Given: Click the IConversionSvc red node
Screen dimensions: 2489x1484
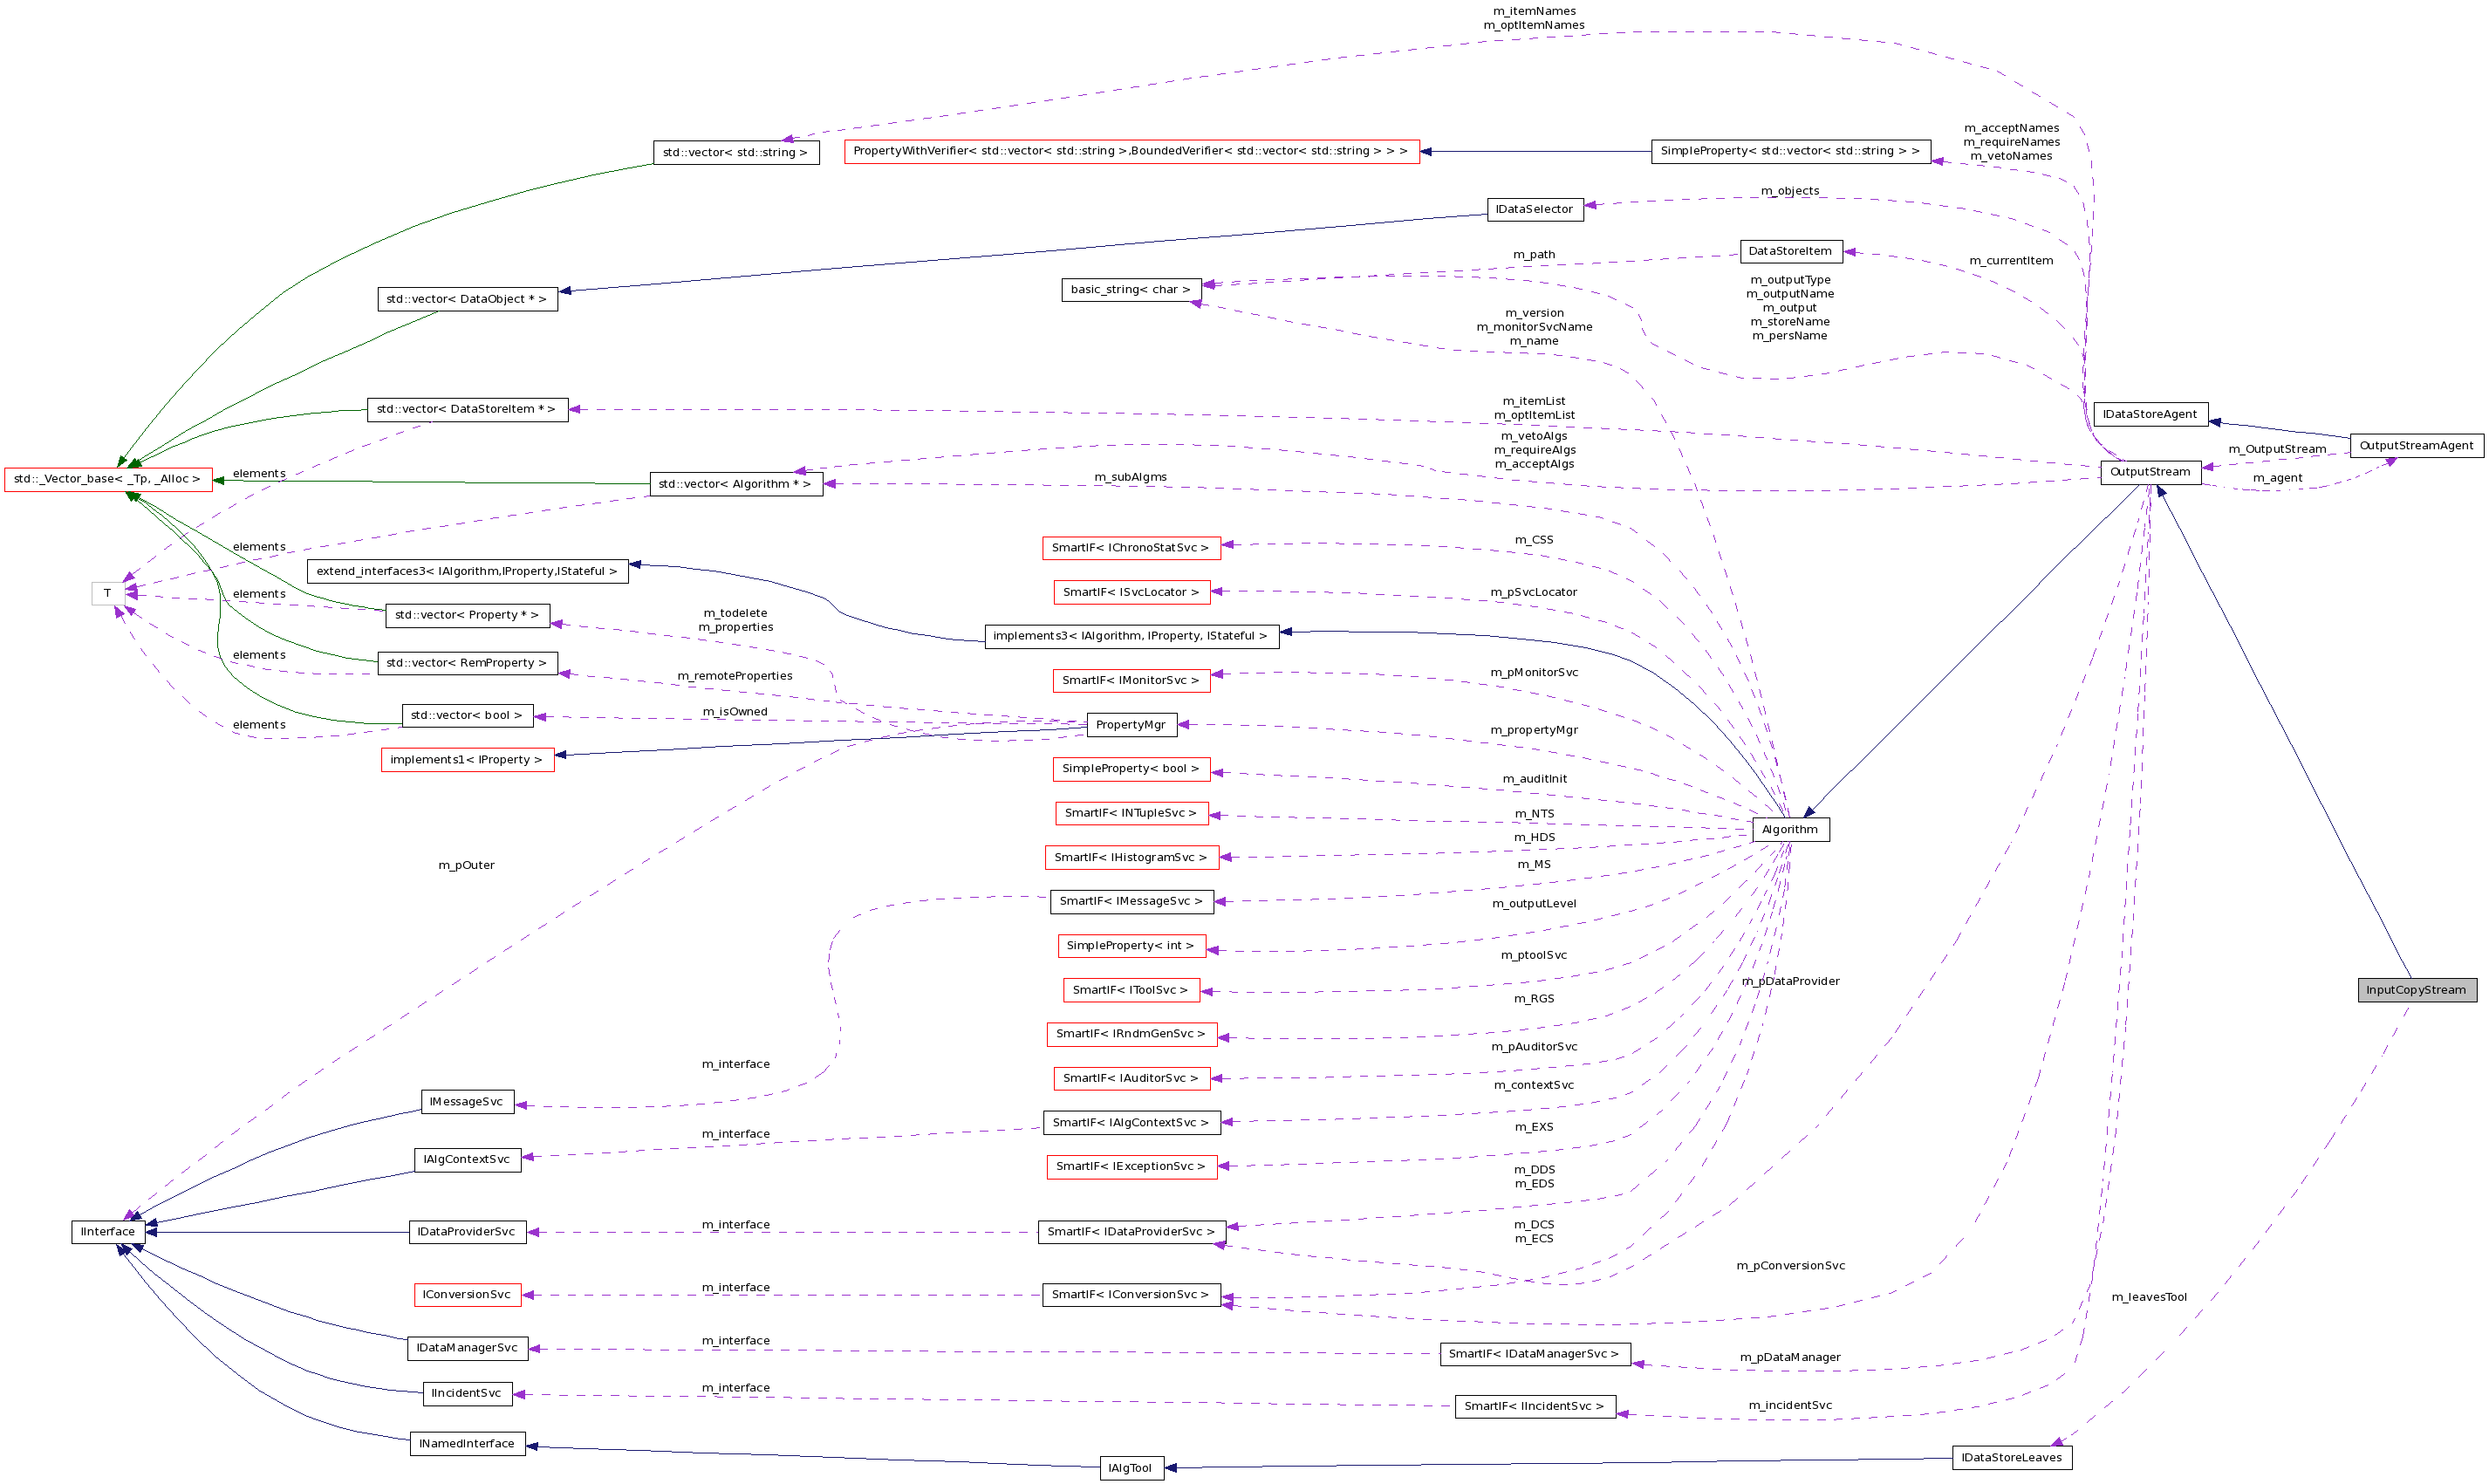Looking at the screenshot, I should pyautogui.click(x=467, y=1293).
